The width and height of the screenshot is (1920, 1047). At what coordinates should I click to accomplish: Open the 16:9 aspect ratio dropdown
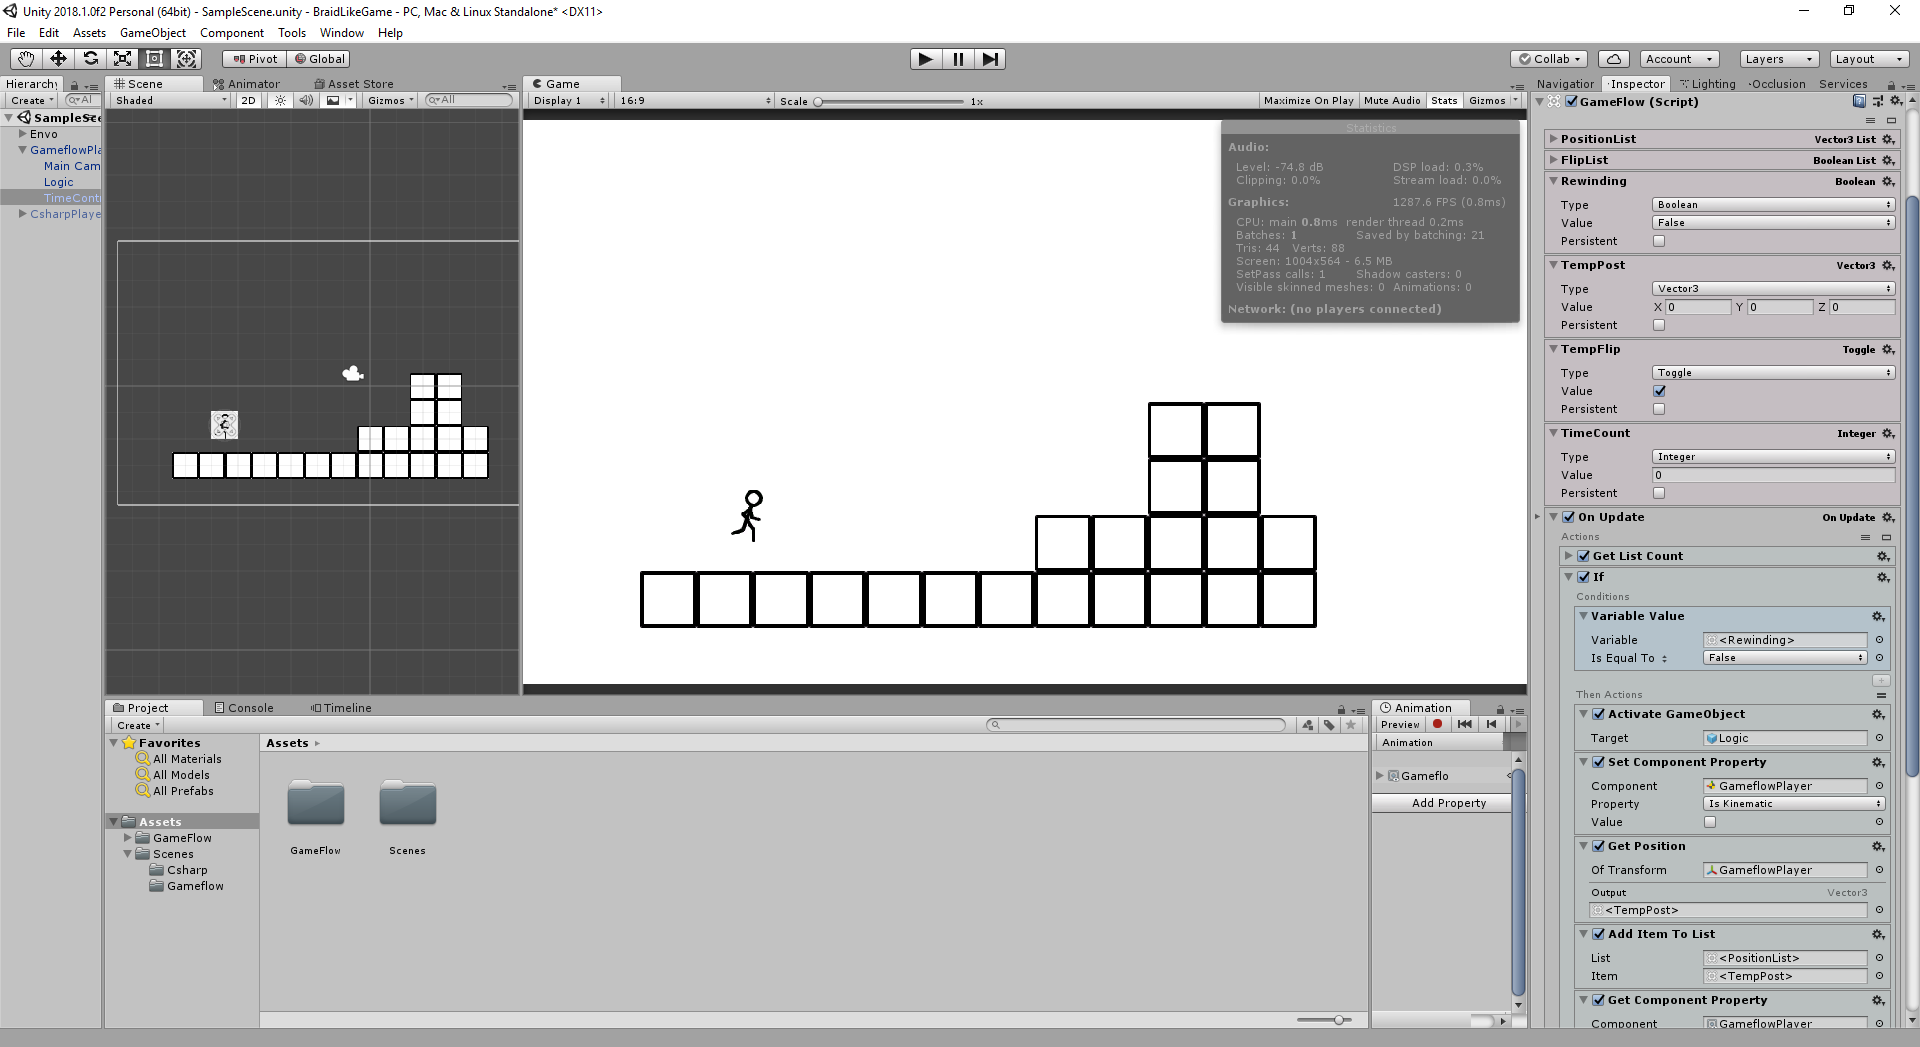pyautogui.click(x=695, y=100)
